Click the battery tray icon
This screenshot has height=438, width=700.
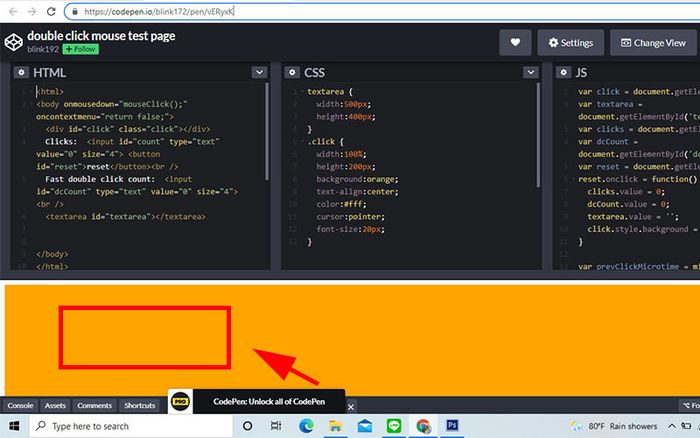pyautogui.click(x=686, y=426)
